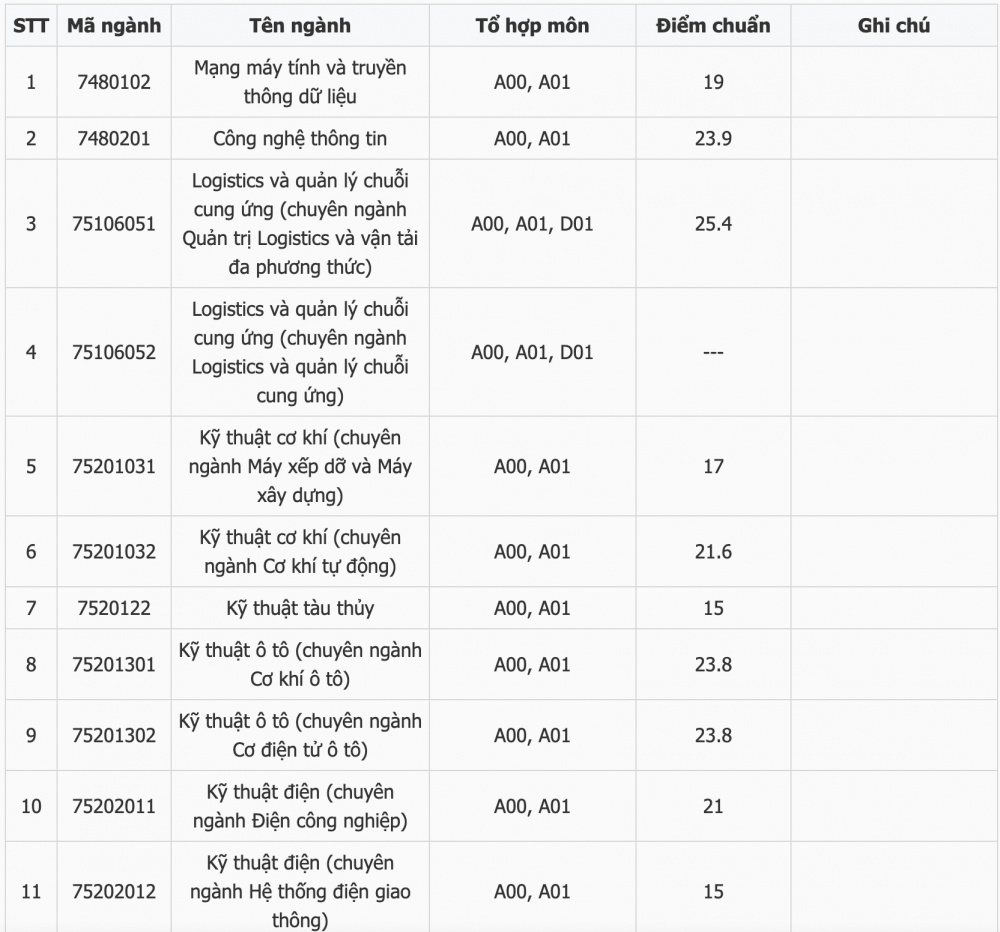The height and width of the screenshot is (932, 1000).
Task: Select the Công nghệ thông tin cell
Action: [x=300, y=138]
